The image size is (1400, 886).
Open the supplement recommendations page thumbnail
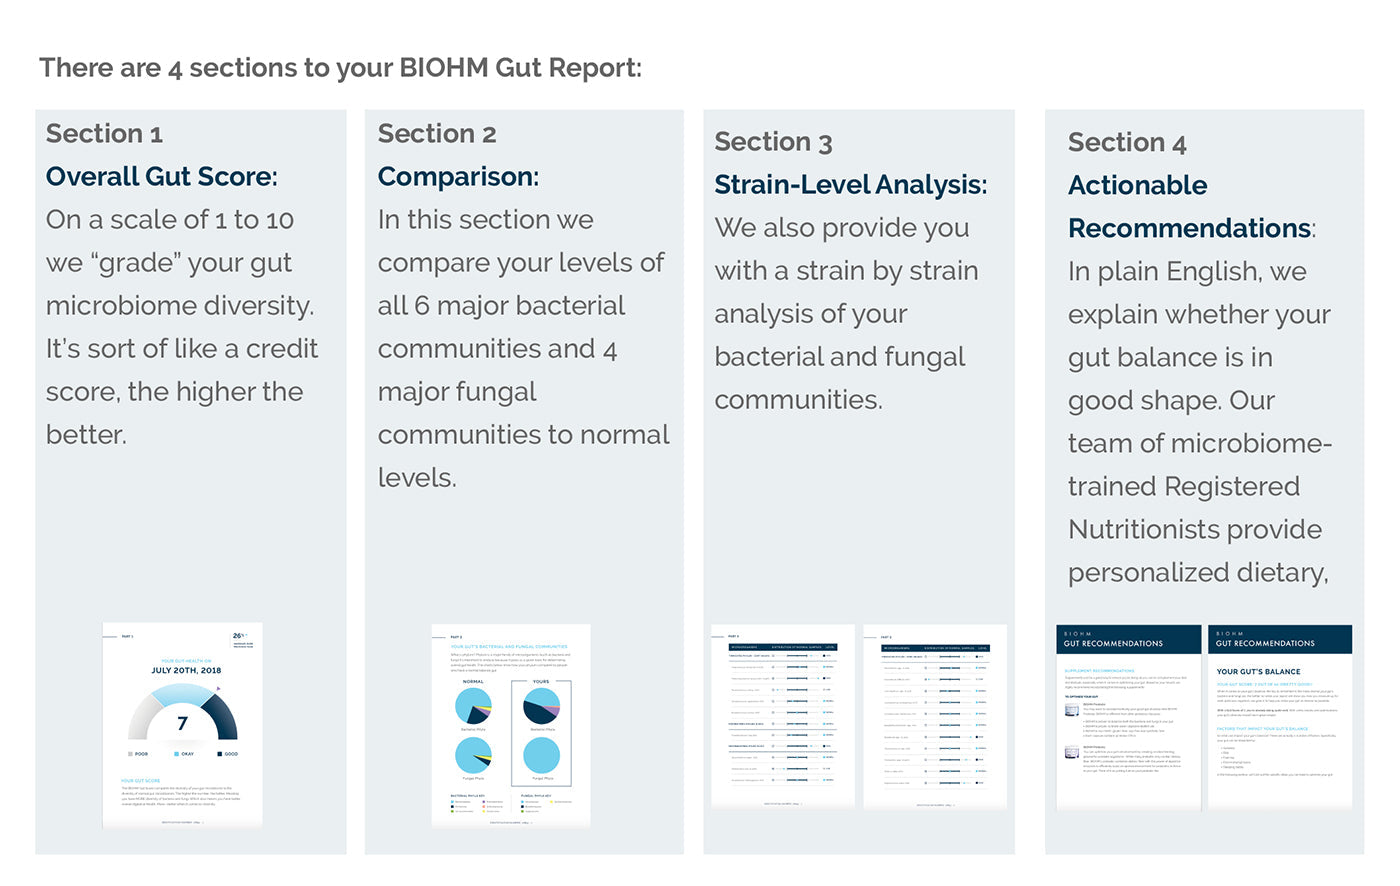1128,715
